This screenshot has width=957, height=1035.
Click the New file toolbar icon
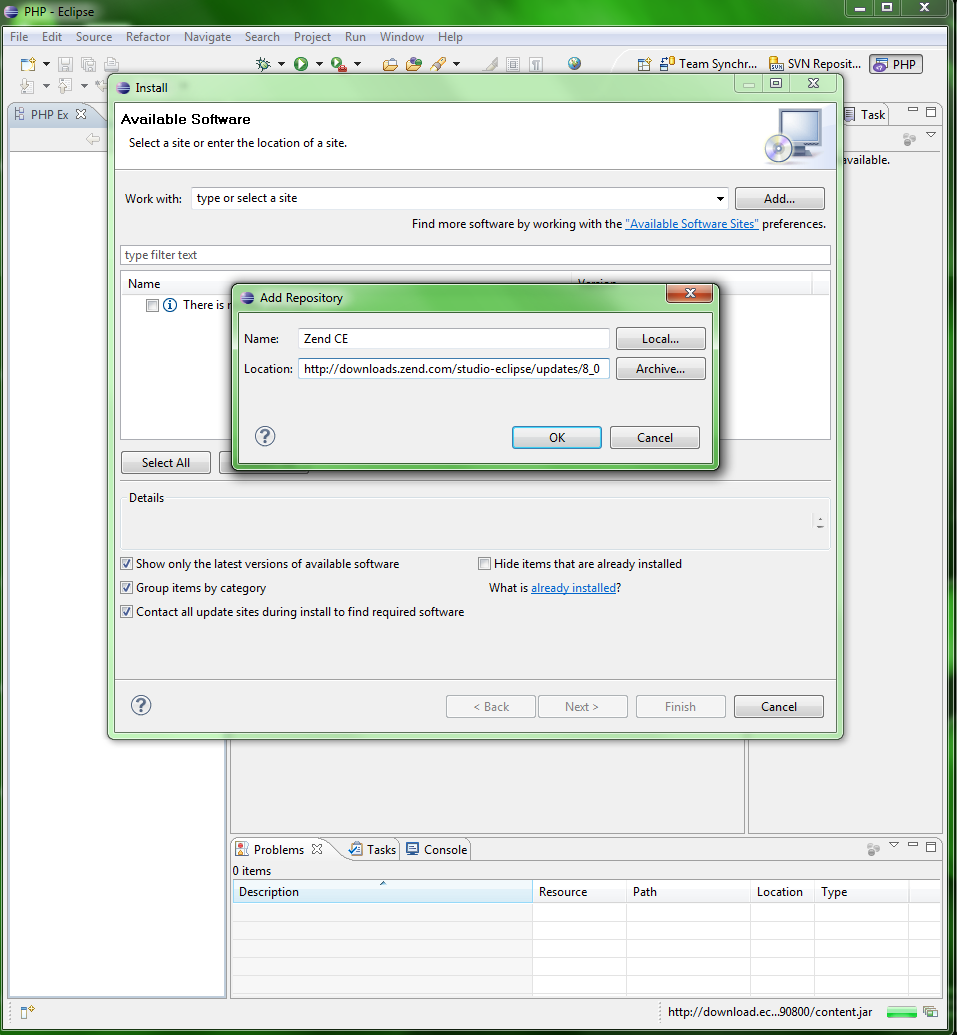click(28, 64)
